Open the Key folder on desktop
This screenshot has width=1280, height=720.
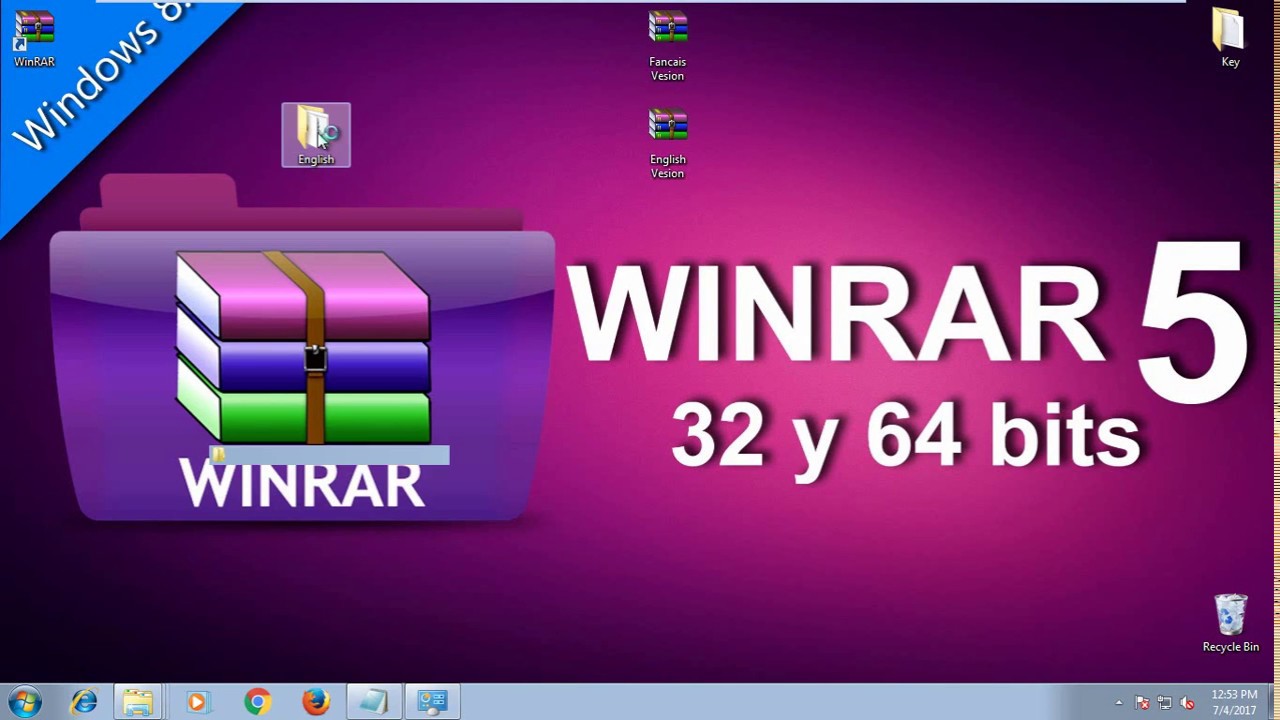click(1230, 38)
